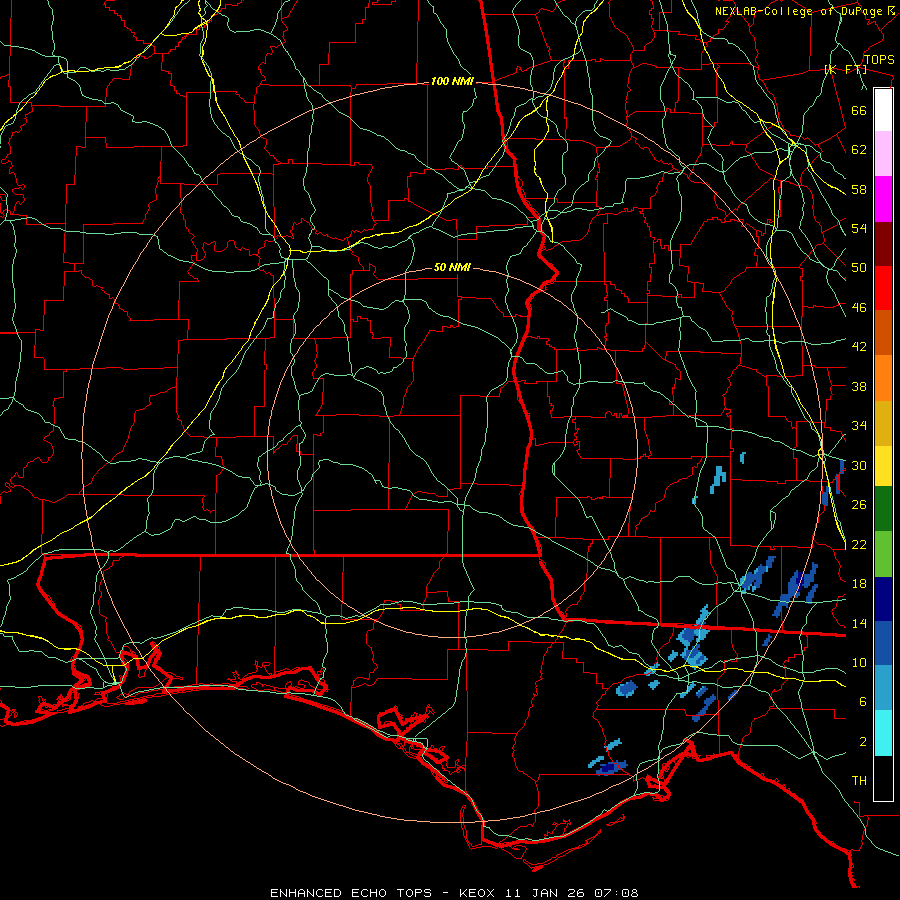Select the bright red 50 kft legend swatch
This screenshot has width=900, height=900.
(x=883, y=288)
